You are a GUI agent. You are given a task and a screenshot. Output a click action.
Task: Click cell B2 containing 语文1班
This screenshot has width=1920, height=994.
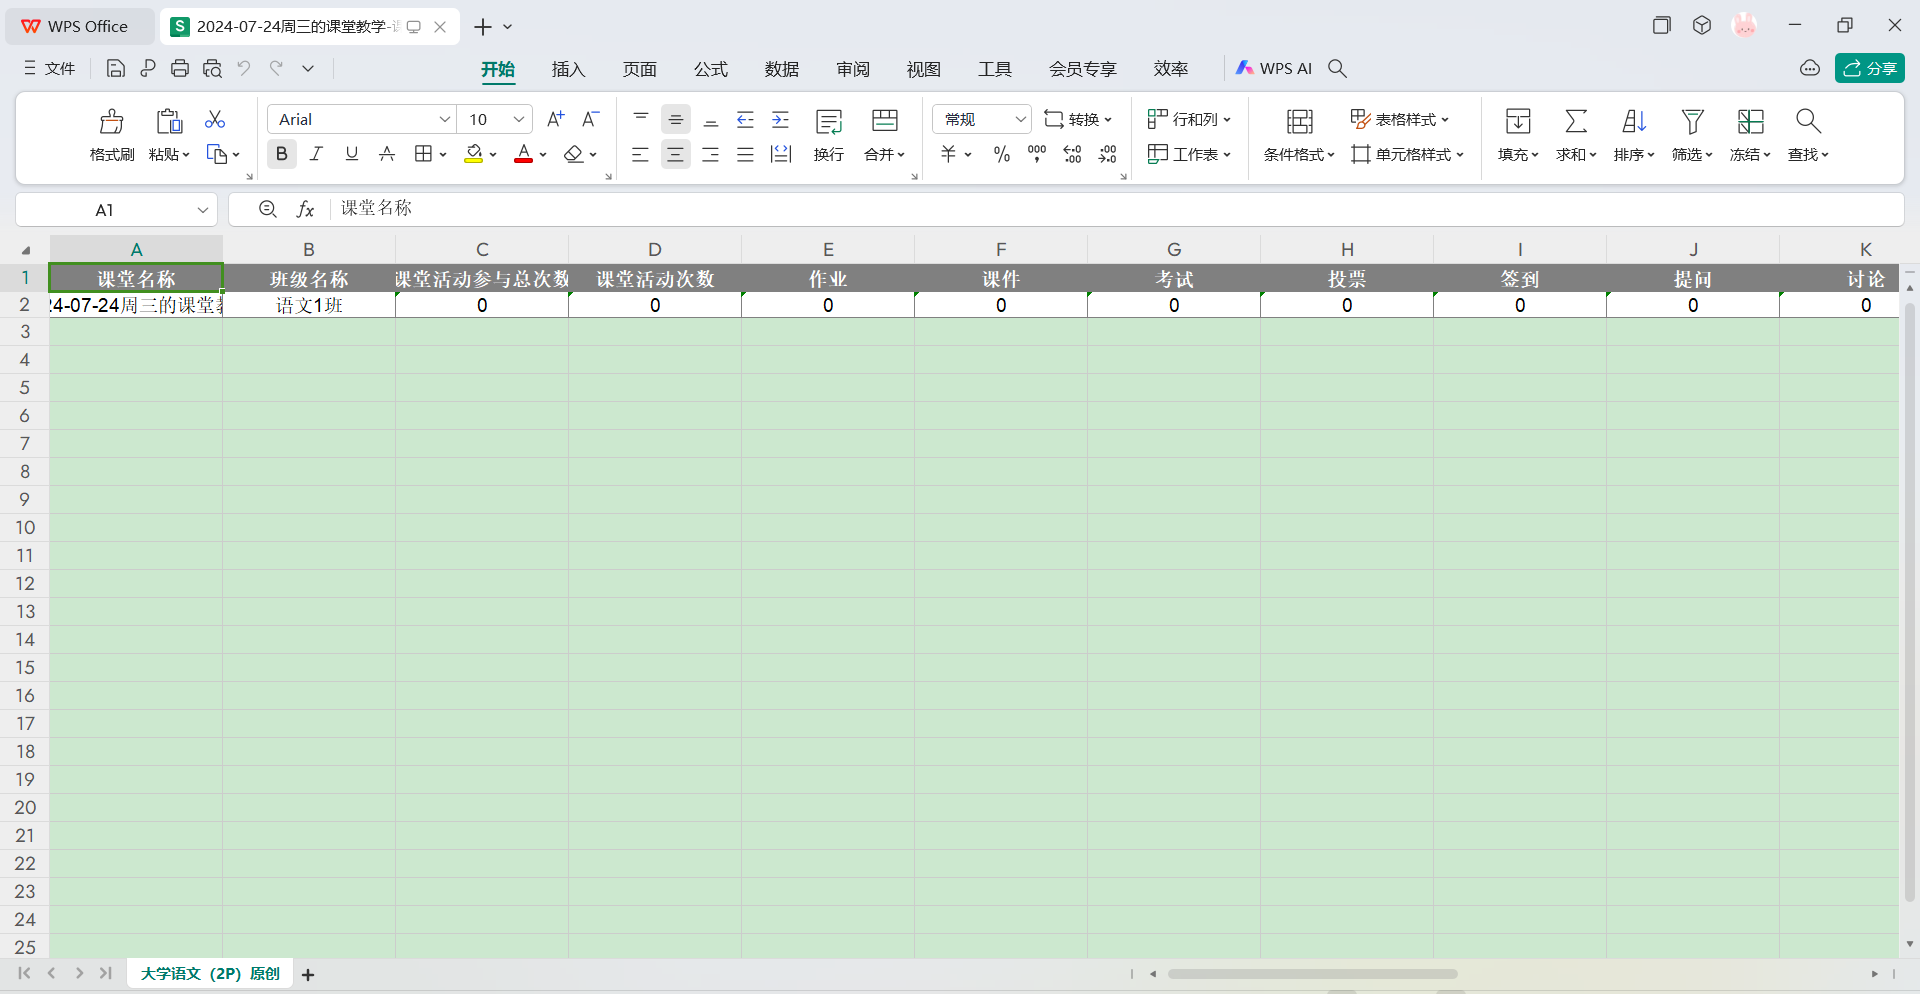pyautogui.click(x=309, y=305)
